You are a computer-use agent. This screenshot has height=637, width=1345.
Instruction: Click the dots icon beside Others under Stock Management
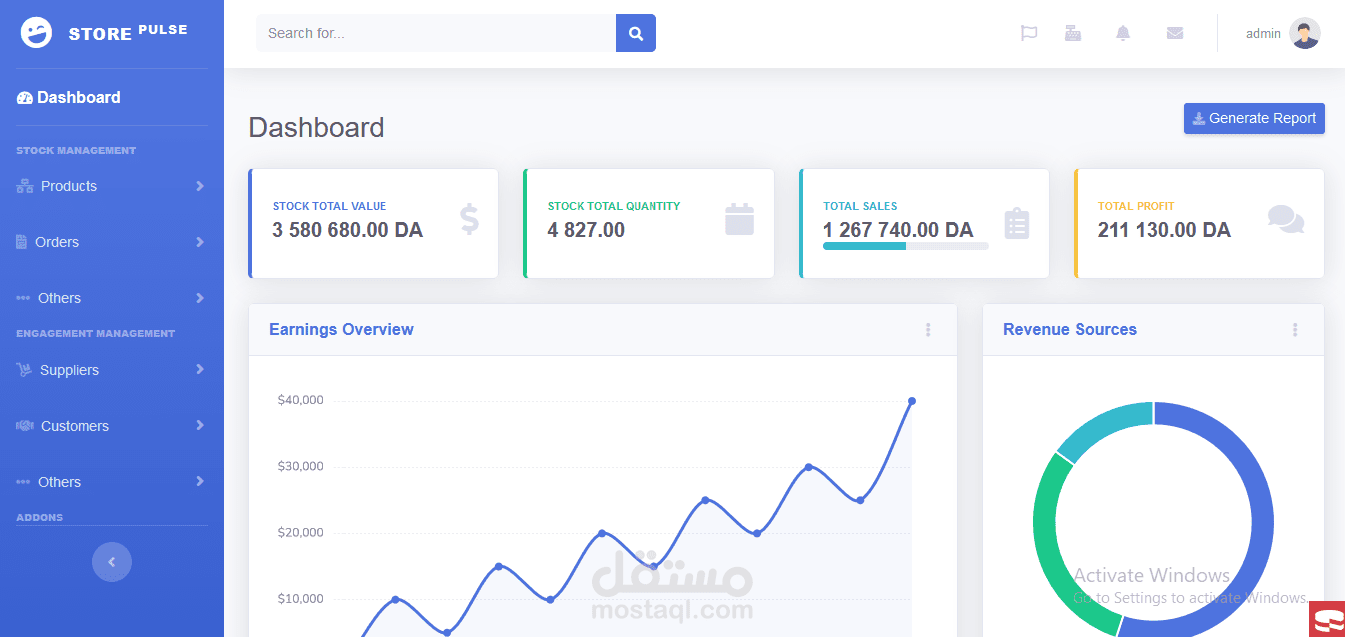(23, 298)
